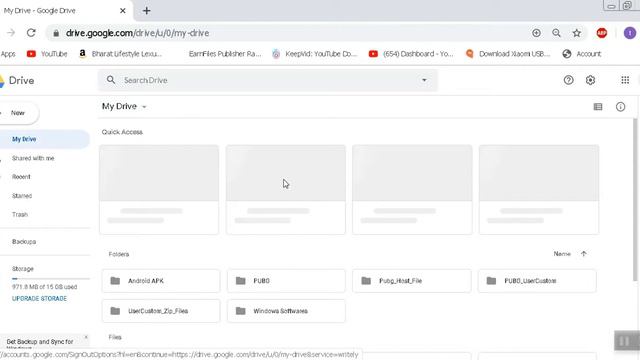Open a new browser tab
The width and height of the screenshot is (640, 360).
click(147, 11)
